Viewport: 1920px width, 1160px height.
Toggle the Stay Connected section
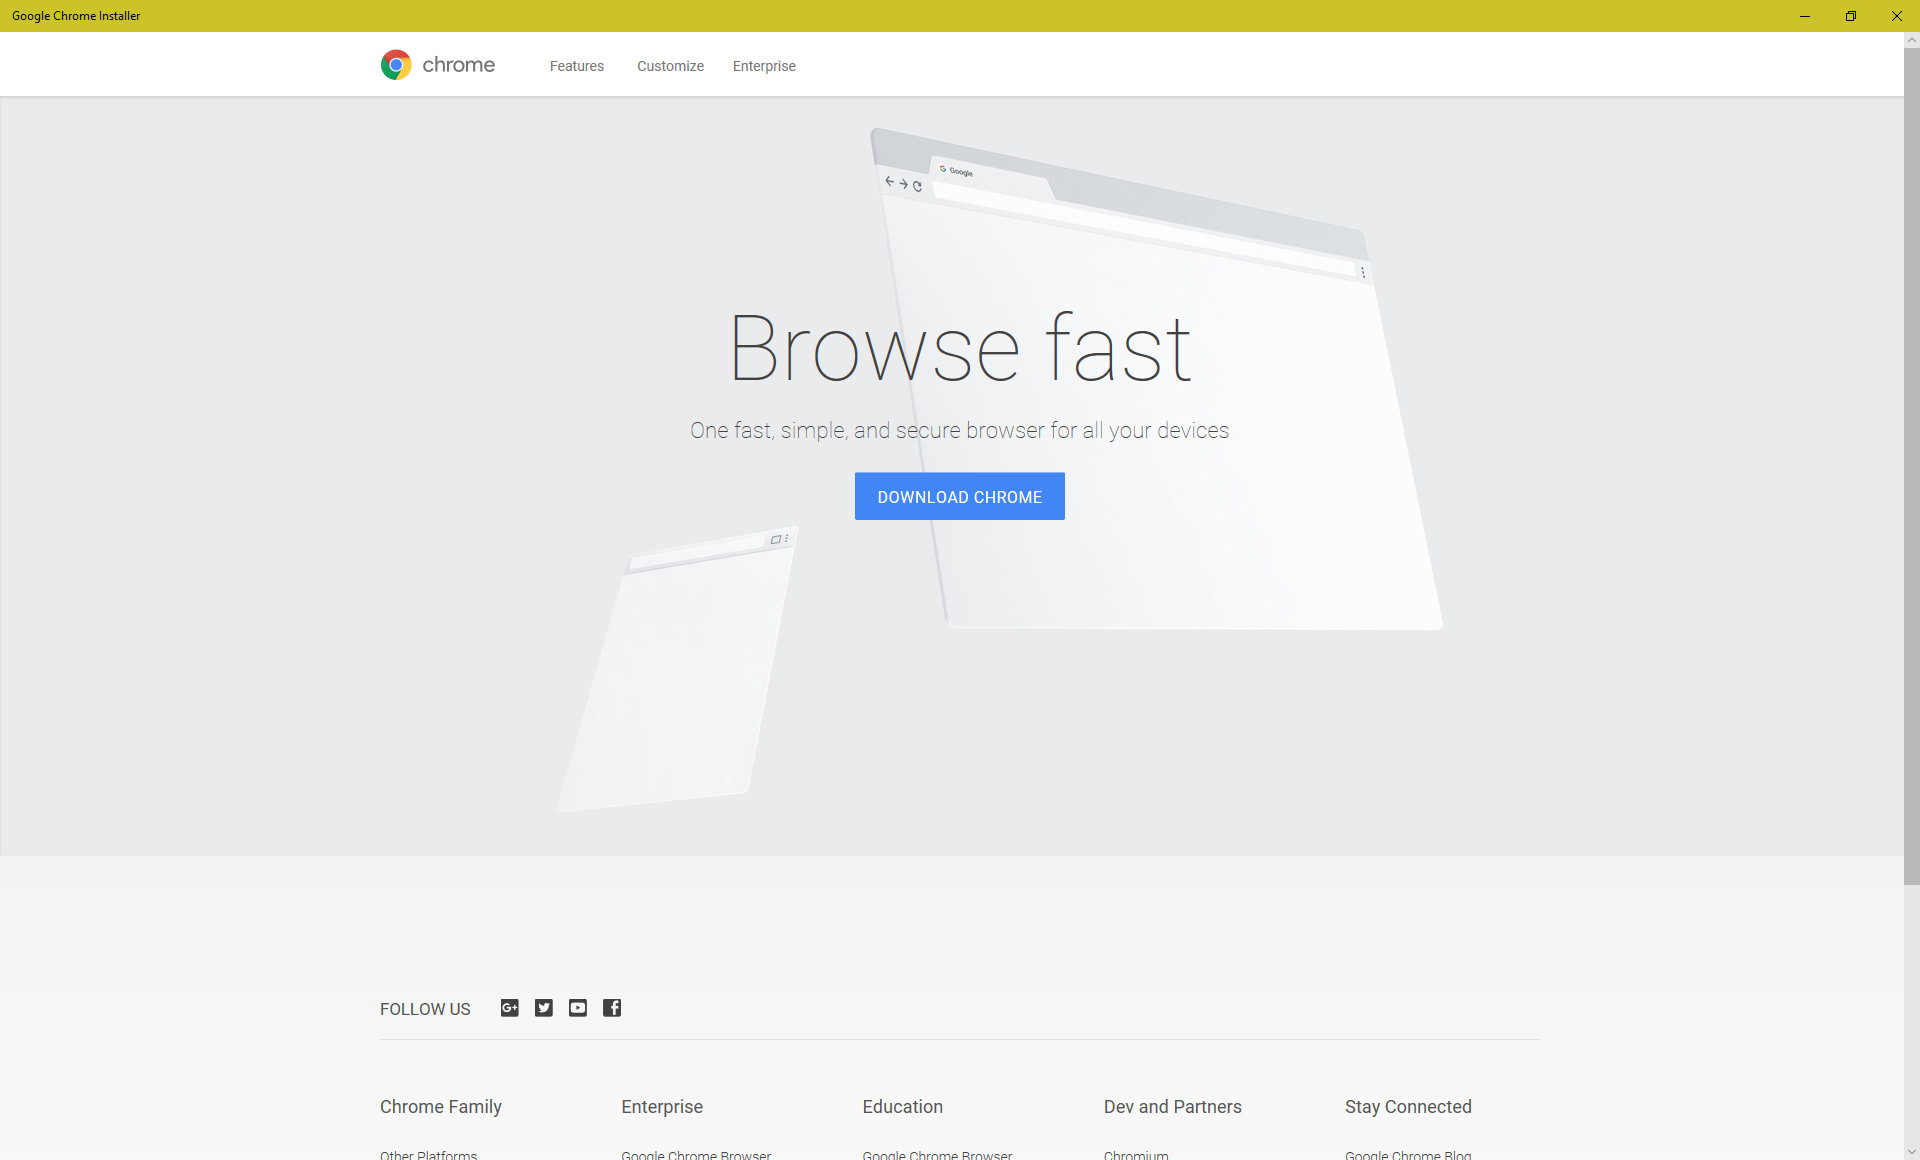click(1406, 1107)
